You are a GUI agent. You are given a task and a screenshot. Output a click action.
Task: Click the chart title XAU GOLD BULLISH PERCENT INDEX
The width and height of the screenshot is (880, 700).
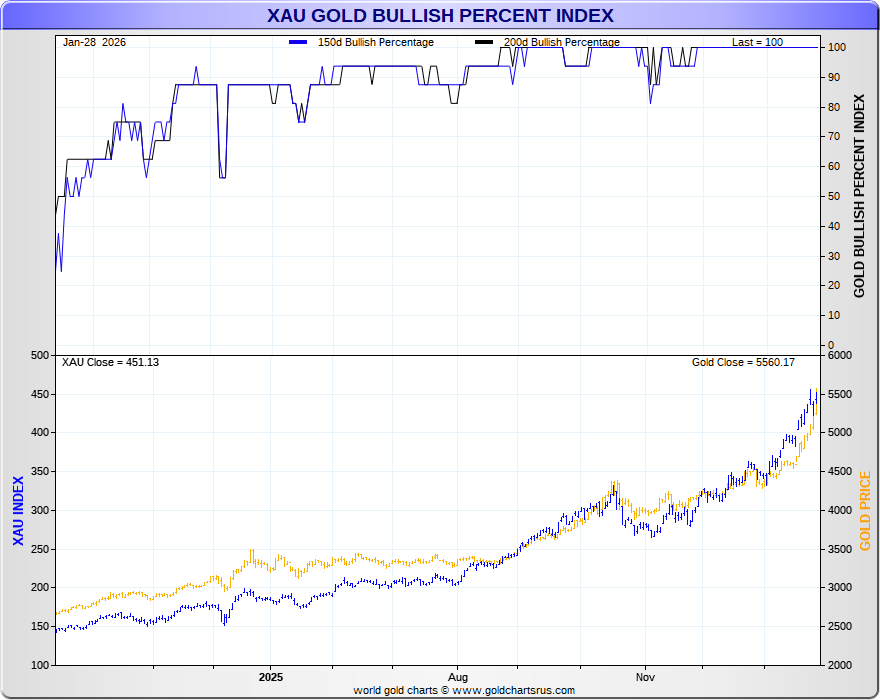point(440,16)
